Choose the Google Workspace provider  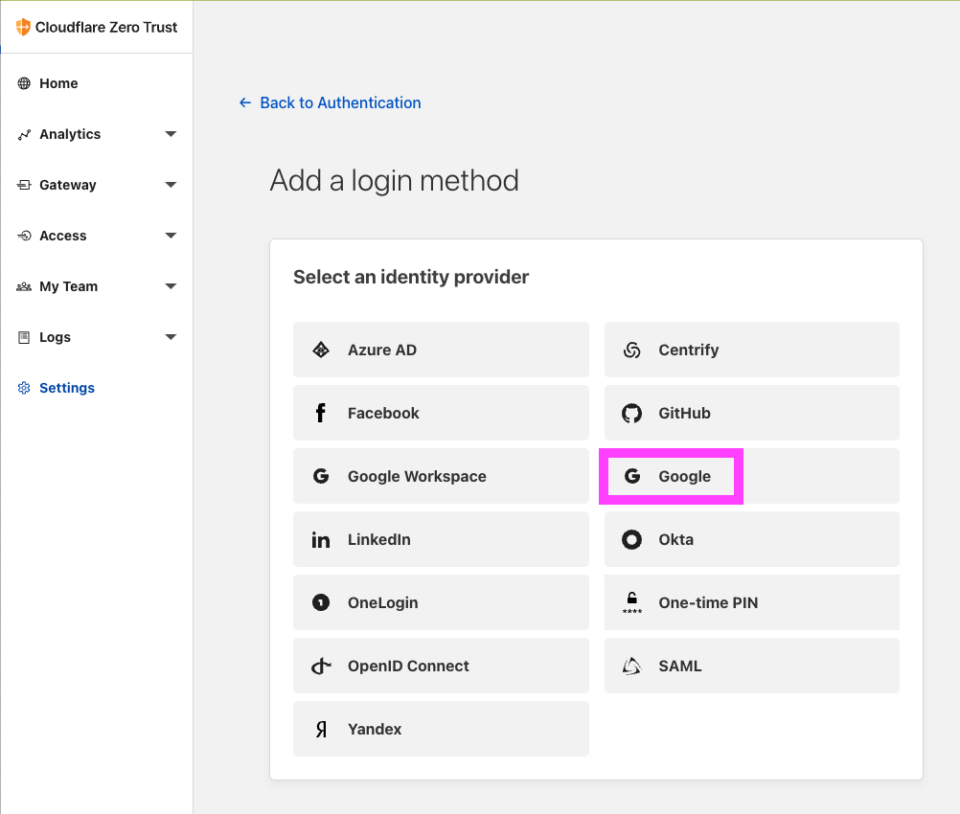click(441, 476)
